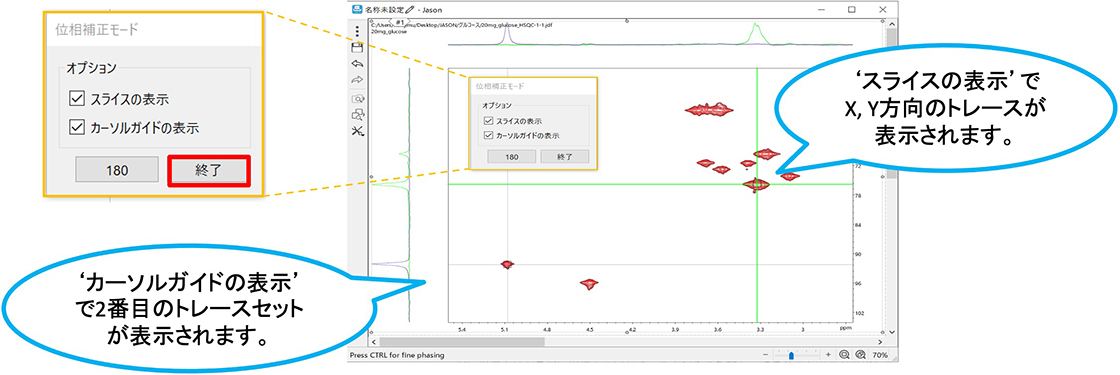The image size is (1120, 375).
Task: Click the undo arrow icon
Action: 358,64
